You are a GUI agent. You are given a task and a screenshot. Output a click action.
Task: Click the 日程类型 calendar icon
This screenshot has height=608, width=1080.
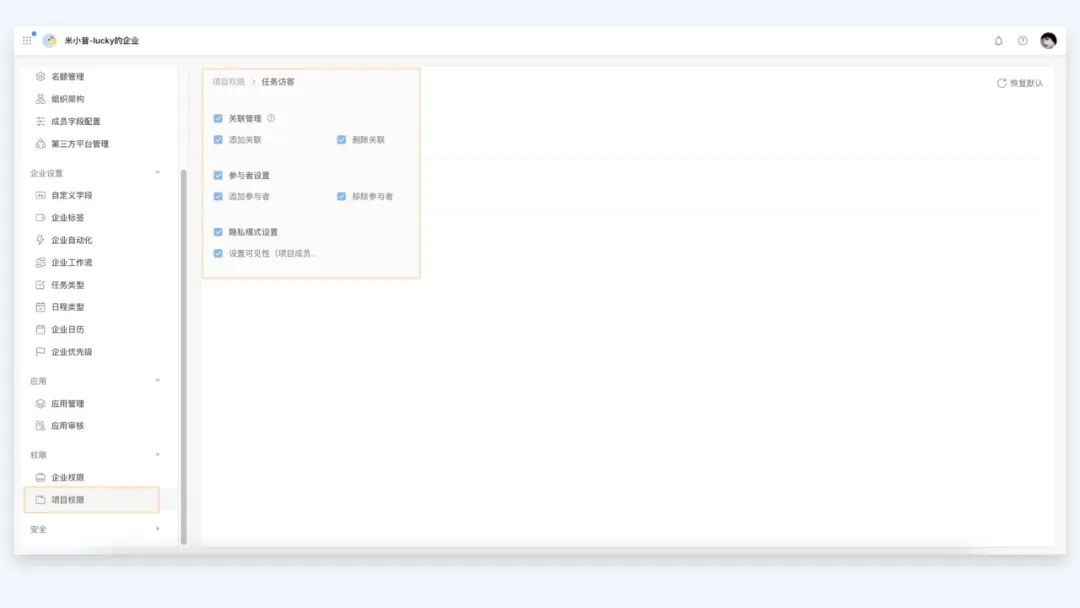tap(41, 307)
